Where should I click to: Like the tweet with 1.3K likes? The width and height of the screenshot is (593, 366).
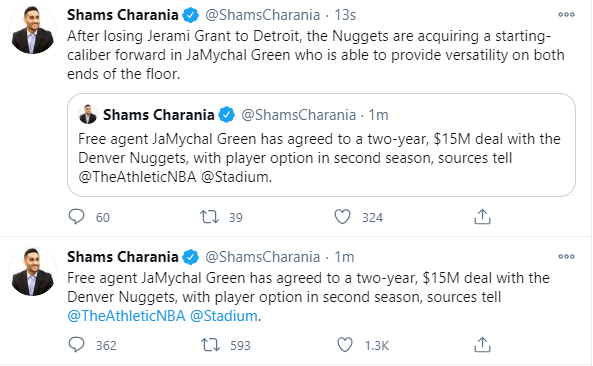(345, 345)
